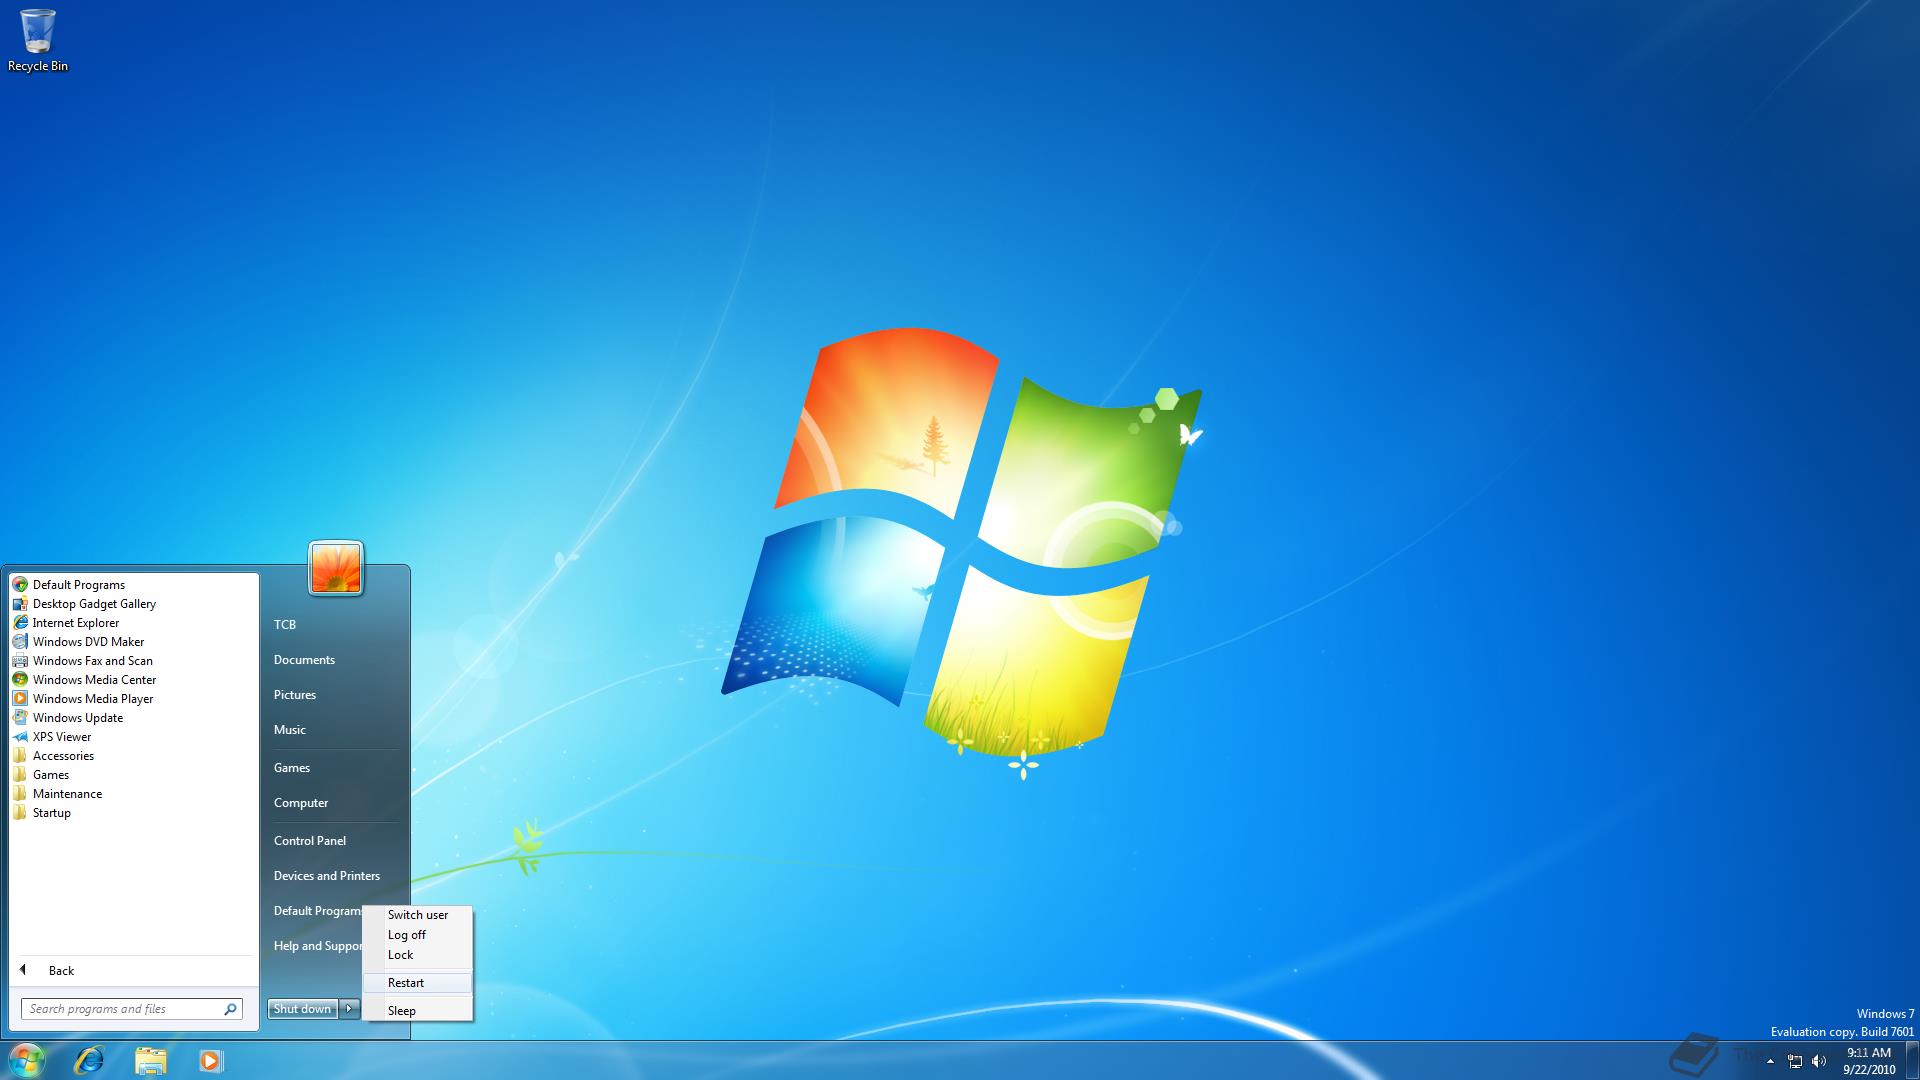Image resolution: width=1920 pixels, height=1080 pixels.
Task: Open Desktop Gadget Gallery
Action: tap(134, 604)
